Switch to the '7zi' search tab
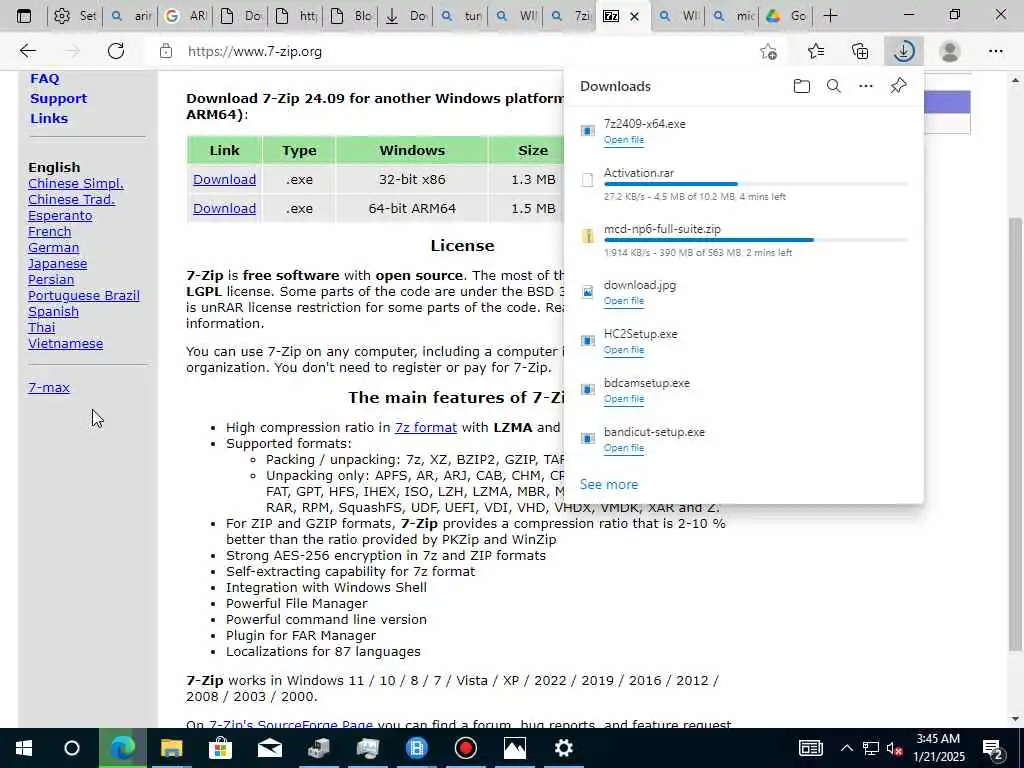This screenshot has height=768, width=1024. 569,16
